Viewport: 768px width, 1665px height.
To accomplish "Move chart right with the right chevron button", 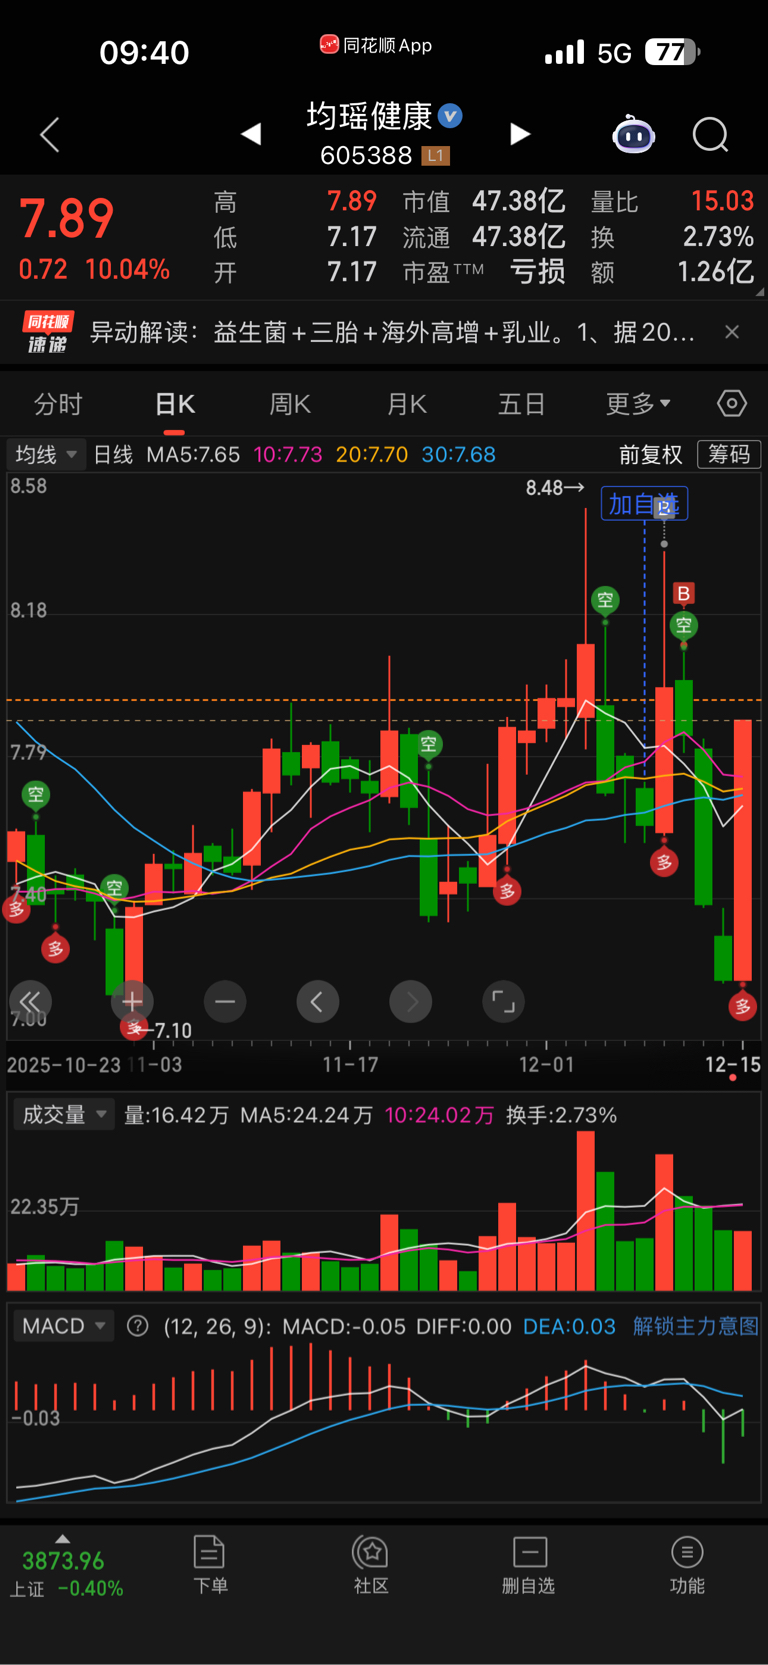I will [411, 1002].
